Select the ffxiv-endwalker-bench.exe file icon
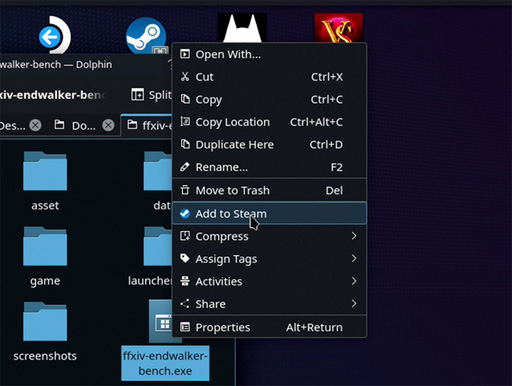The width and height of the screenshot is (512, 386). point(161,322)
